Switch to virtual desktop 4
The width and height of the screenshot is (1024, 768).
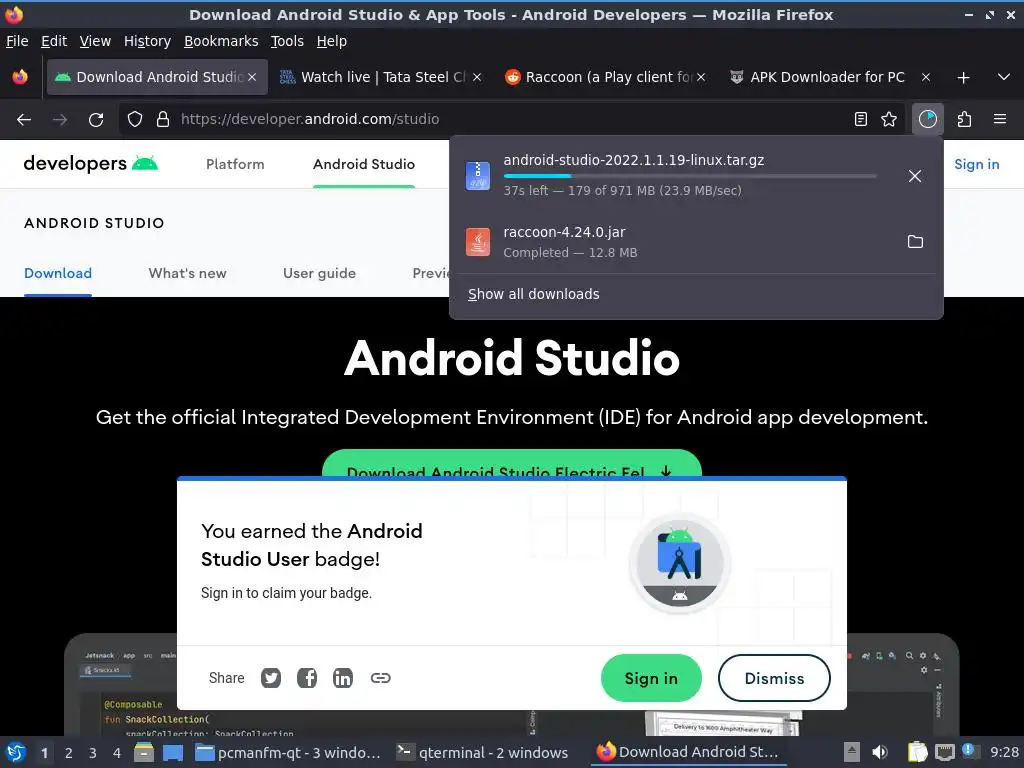point(117,753)
